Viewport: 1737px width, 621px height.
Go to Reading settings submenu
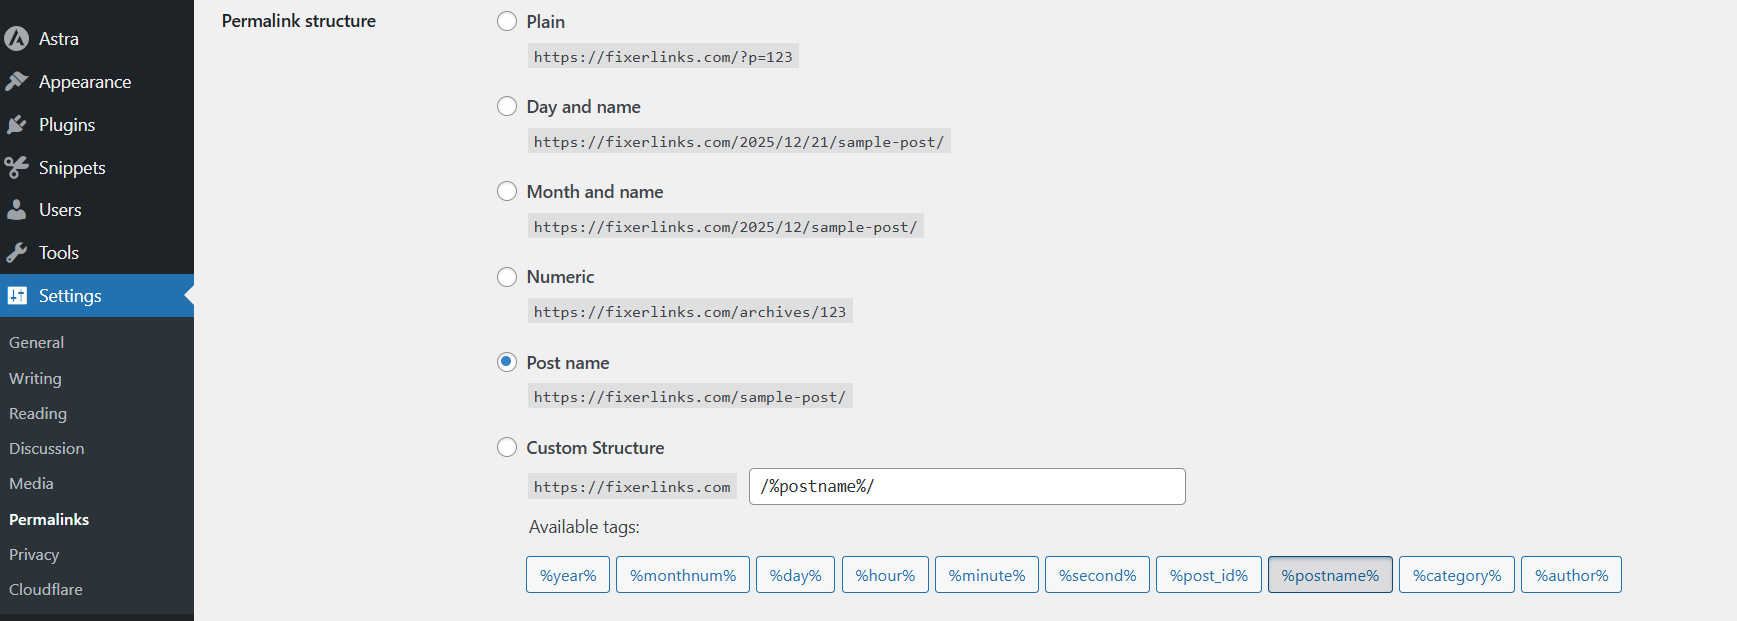[x=38, y=414]
